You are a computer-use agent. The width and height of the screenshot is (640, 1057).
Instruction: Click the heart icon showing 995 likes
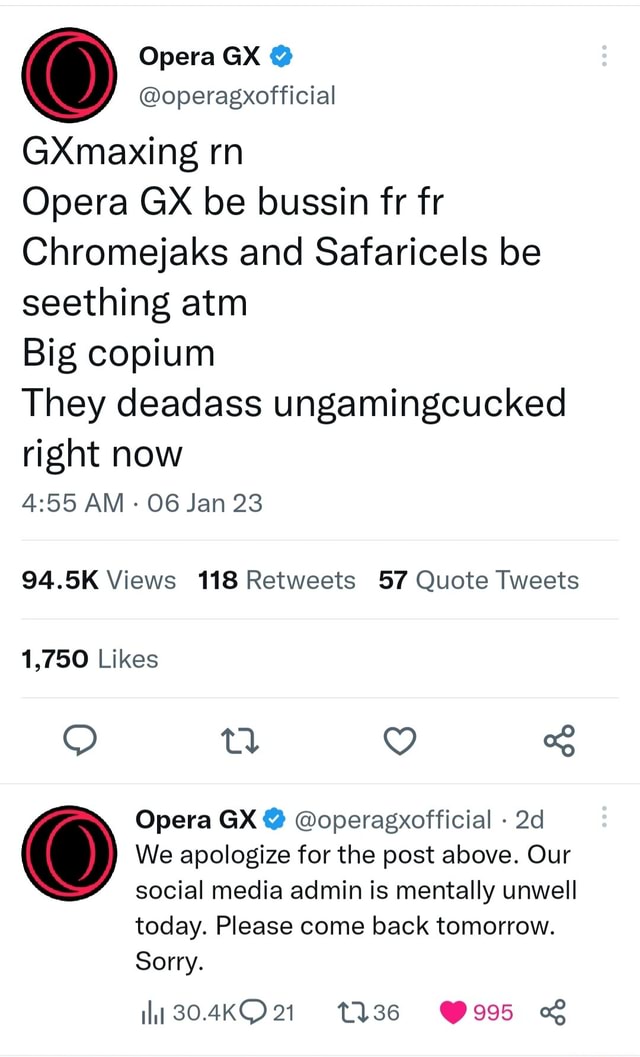pyautogui.click(x=453, y=1012)
